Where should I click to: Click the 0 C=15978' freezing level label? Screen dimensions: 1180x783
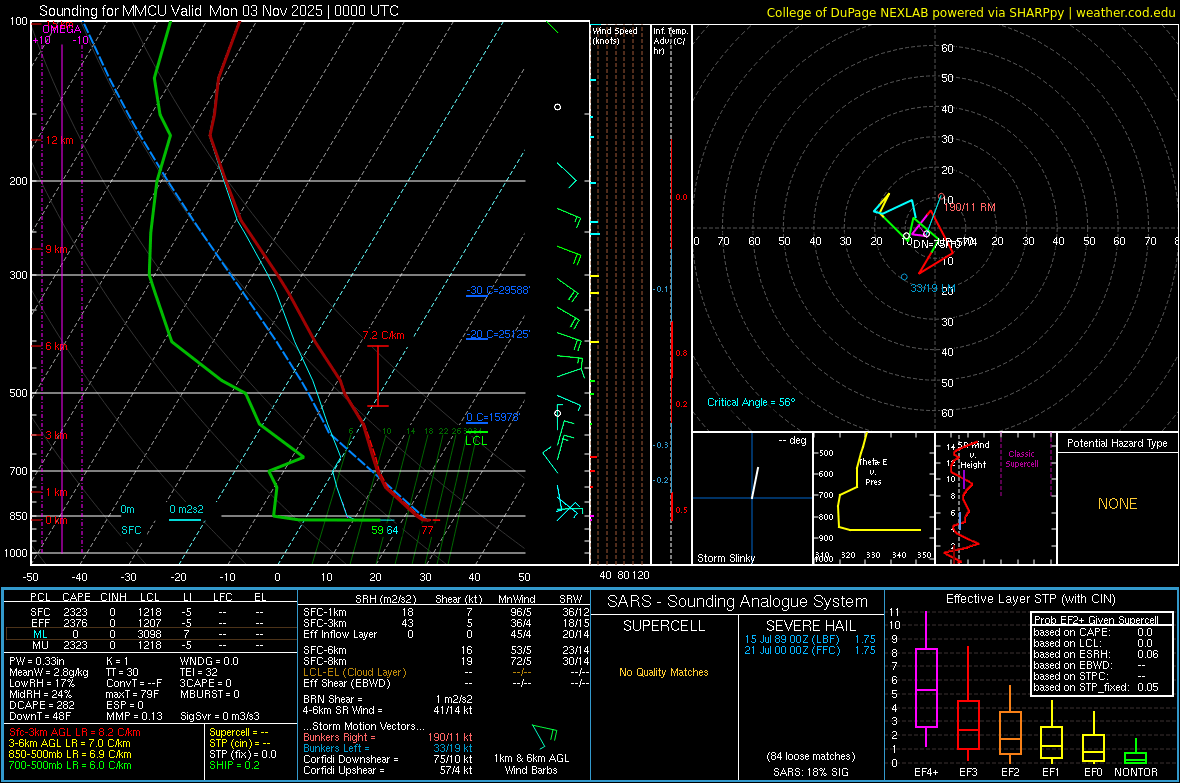[493, 417]
